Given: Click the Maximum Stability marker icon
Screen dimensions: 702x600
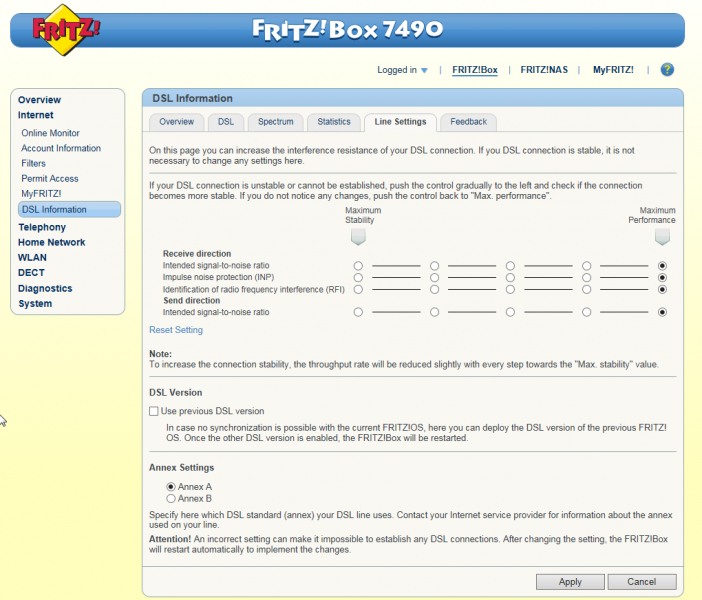Looking at the screenshot, I should [358, 238].
